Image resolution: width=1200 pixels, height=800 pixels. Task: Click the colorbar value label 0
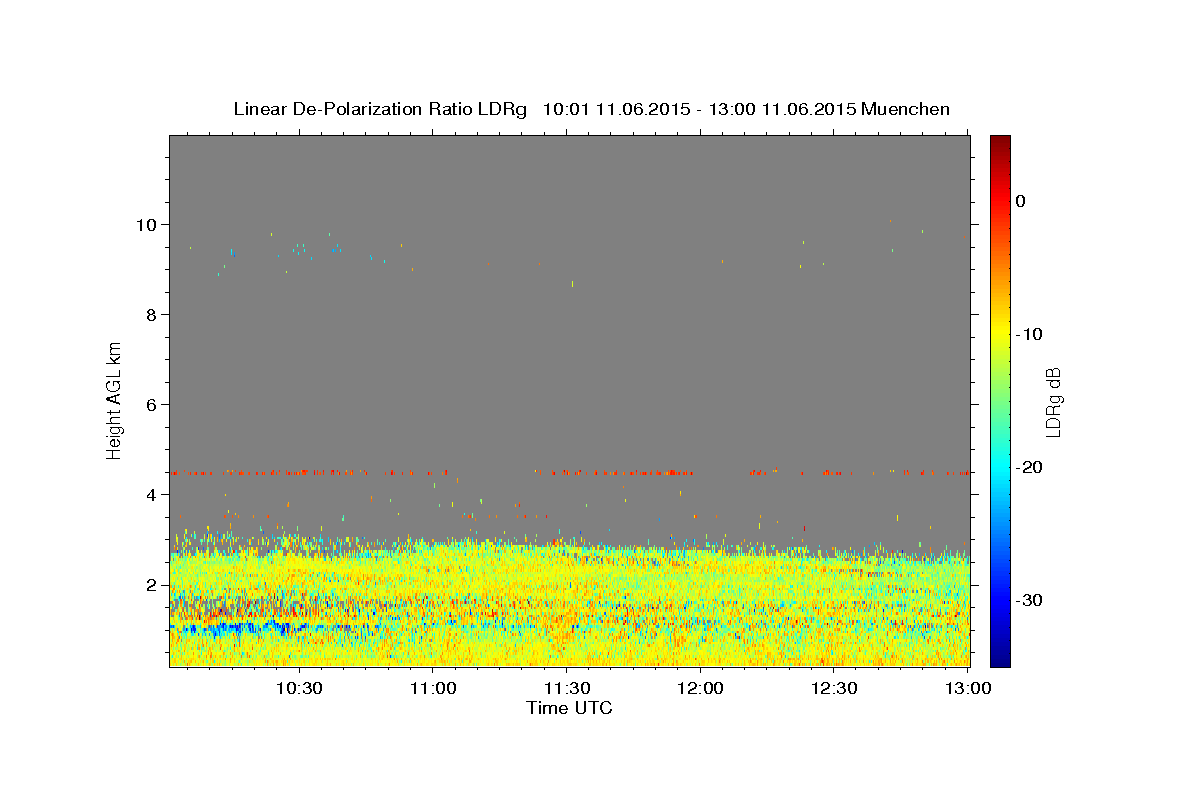1020,201
